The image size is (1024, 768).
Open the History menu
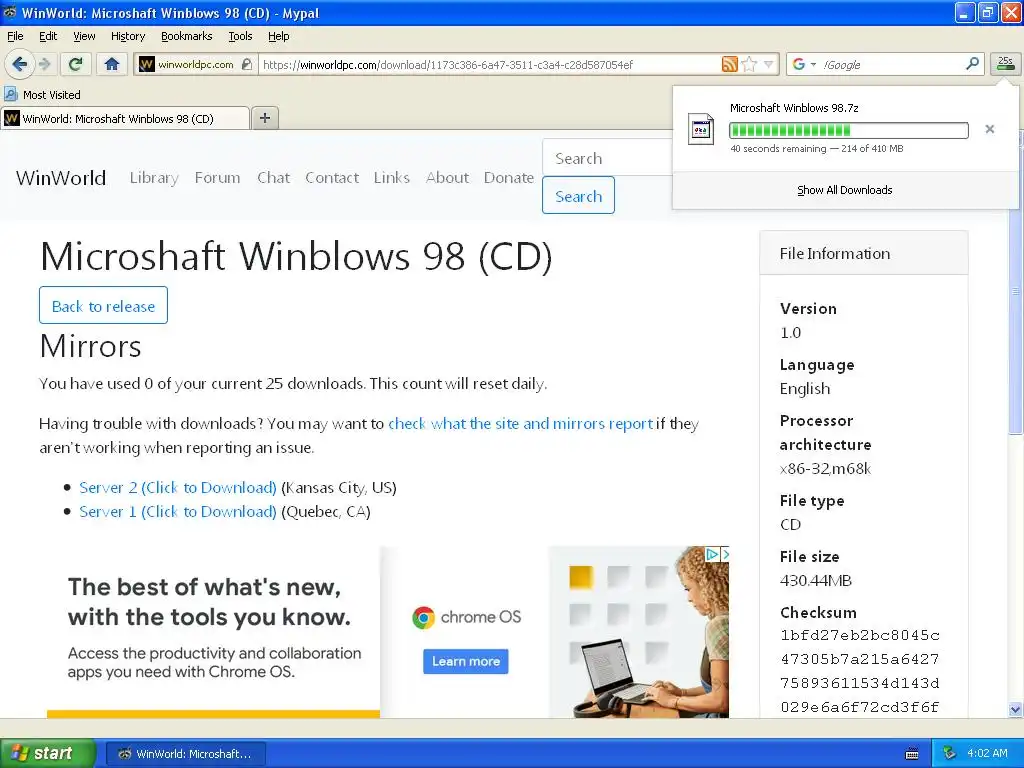pos(128,36)
